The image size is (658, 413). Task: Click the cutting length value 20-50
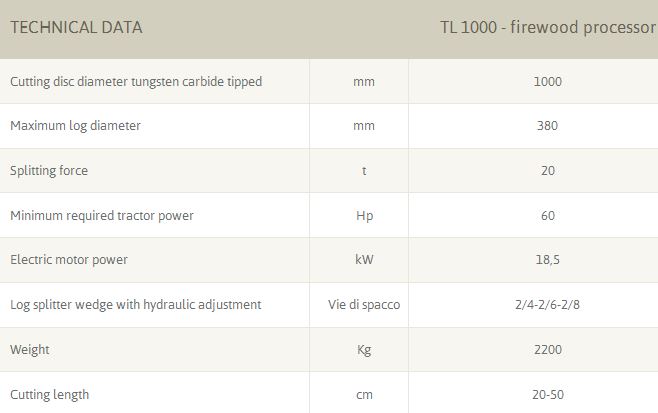click(x=548, y=395)
